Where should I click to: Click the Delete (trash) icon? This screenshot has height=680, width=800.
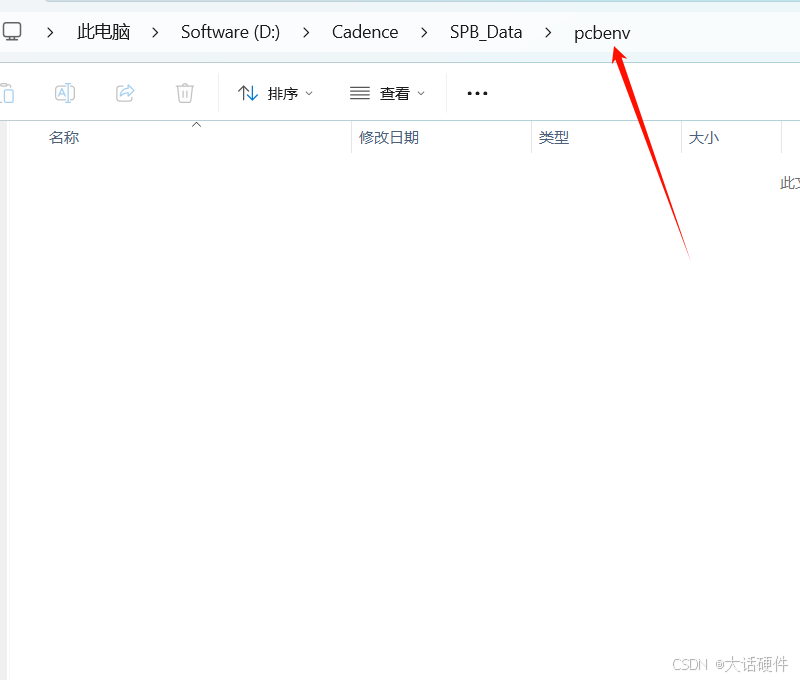[184, 93]
